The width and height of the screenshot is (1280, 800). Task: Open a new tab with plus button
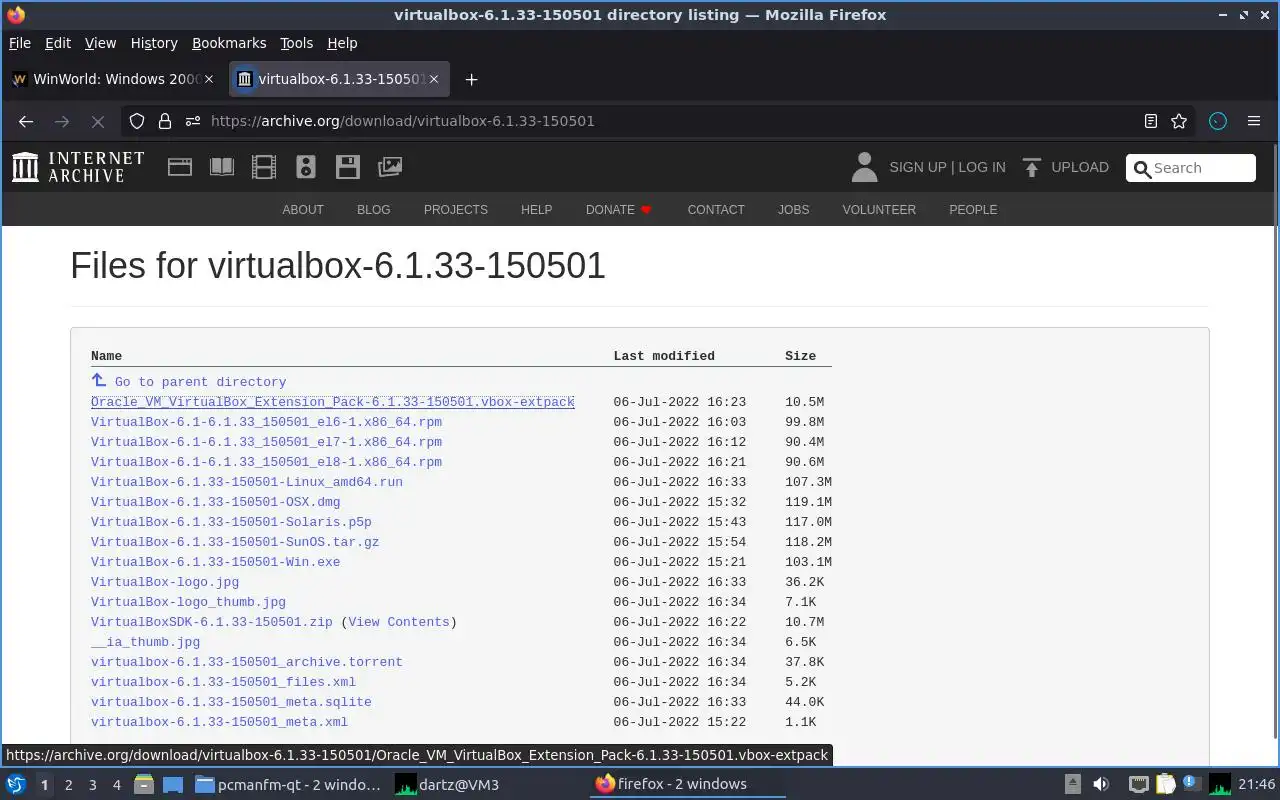pyautogui.click(x=471, y=80)
